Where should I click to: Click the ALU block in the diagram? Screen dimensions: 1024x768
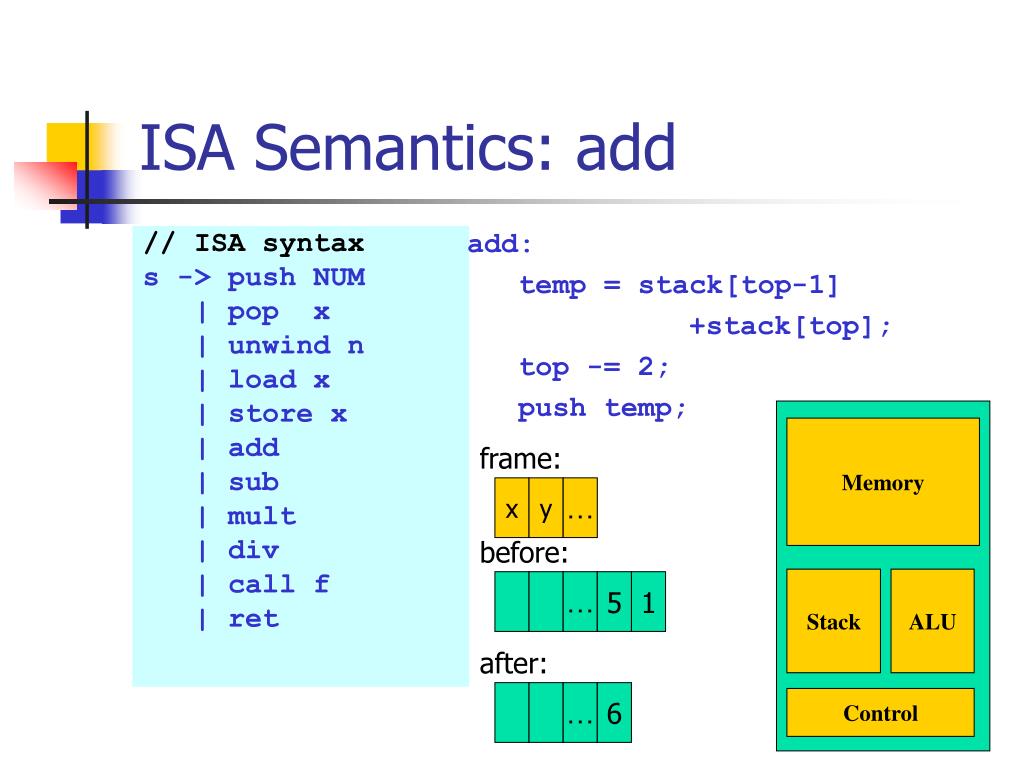933,621
